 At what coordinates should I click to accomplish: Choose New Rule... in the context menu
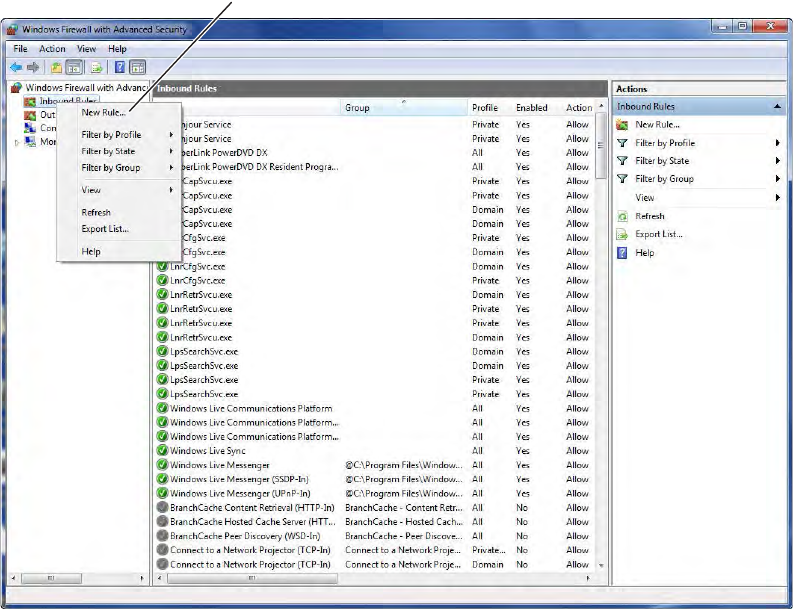[x=104, y=112]
